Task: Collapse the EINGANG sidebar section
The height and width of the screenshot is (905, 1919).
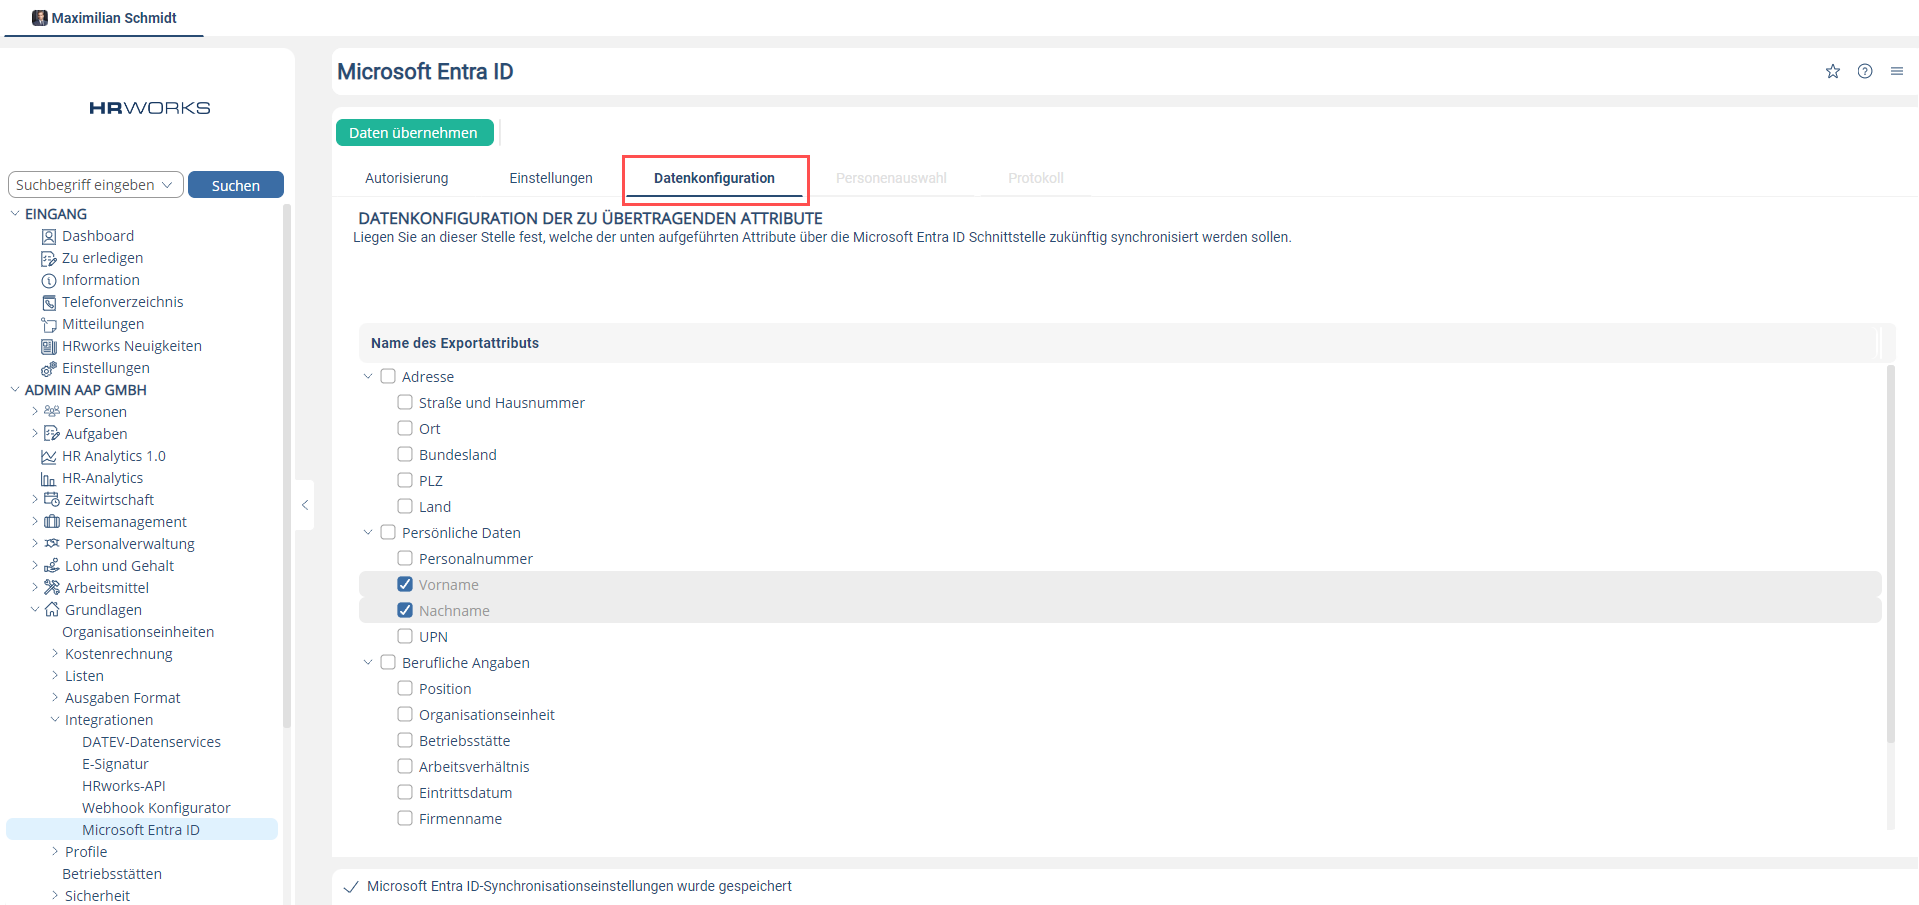Action: (15, 214)
